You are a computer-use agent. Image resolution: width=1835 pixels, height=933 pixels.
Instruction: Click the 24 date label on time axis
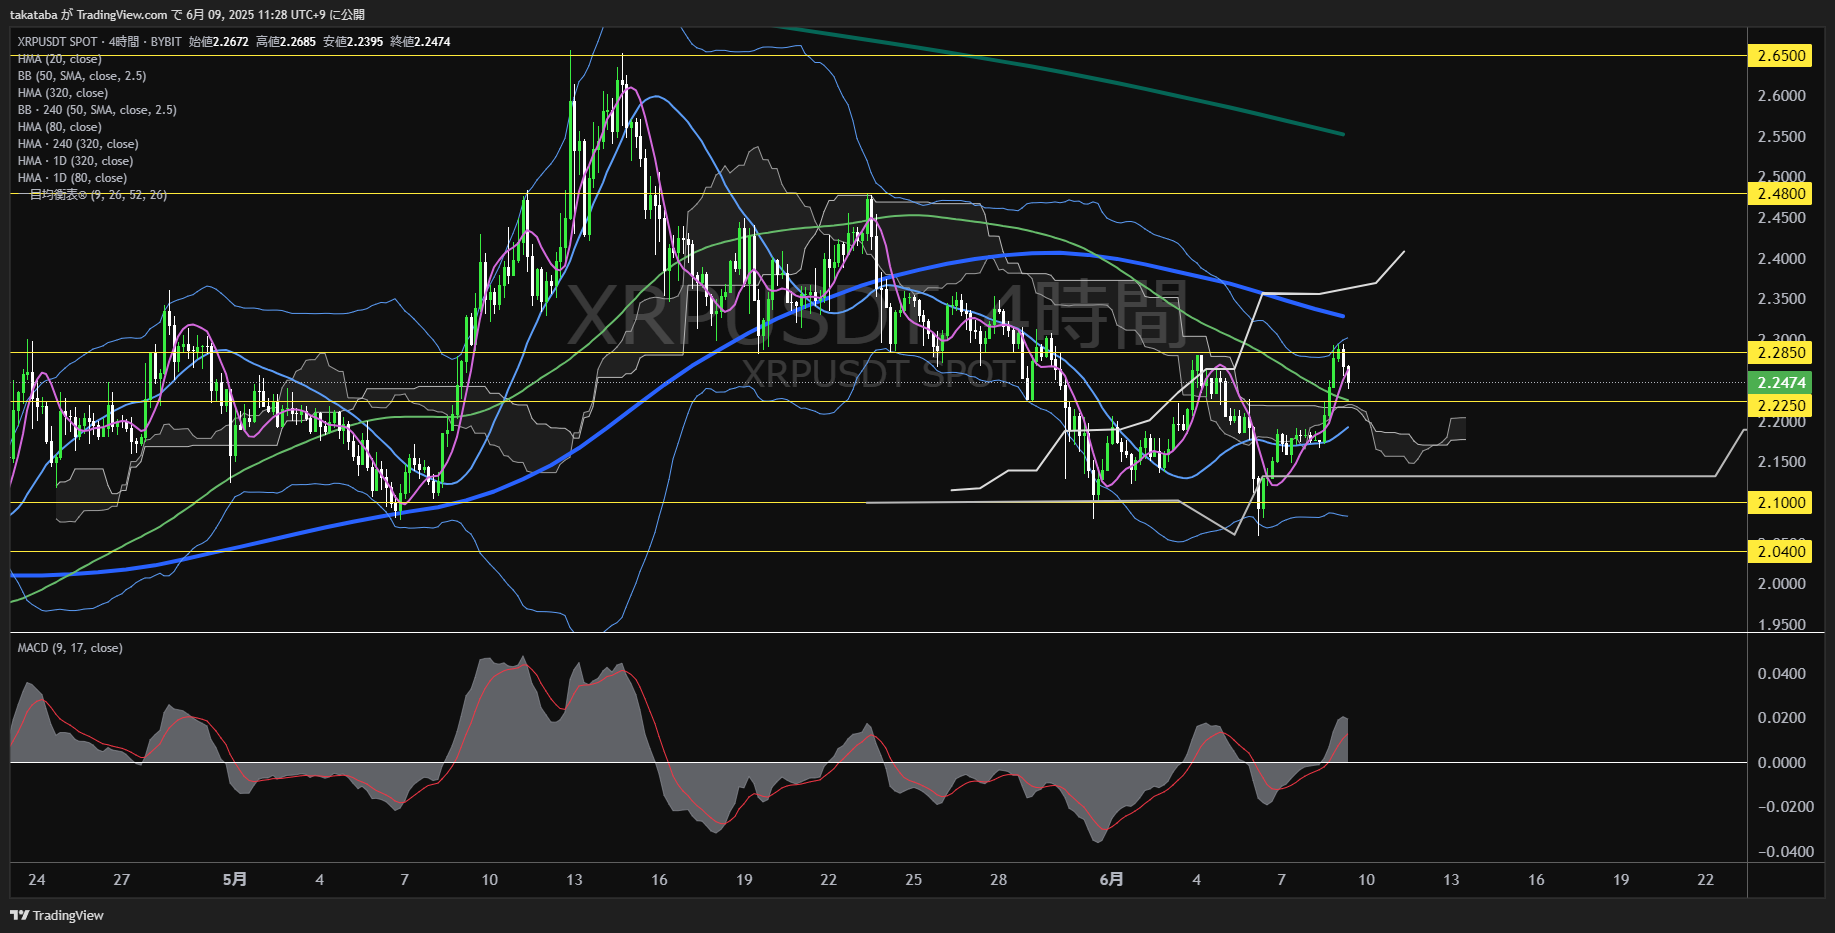[x=37, y=880]
